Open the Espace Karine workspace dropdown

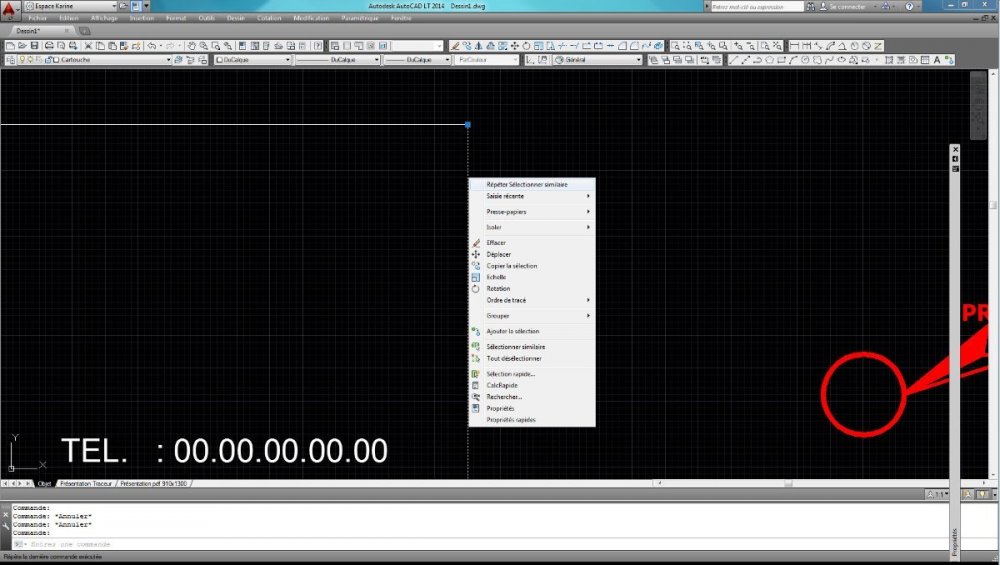[70, 6]
